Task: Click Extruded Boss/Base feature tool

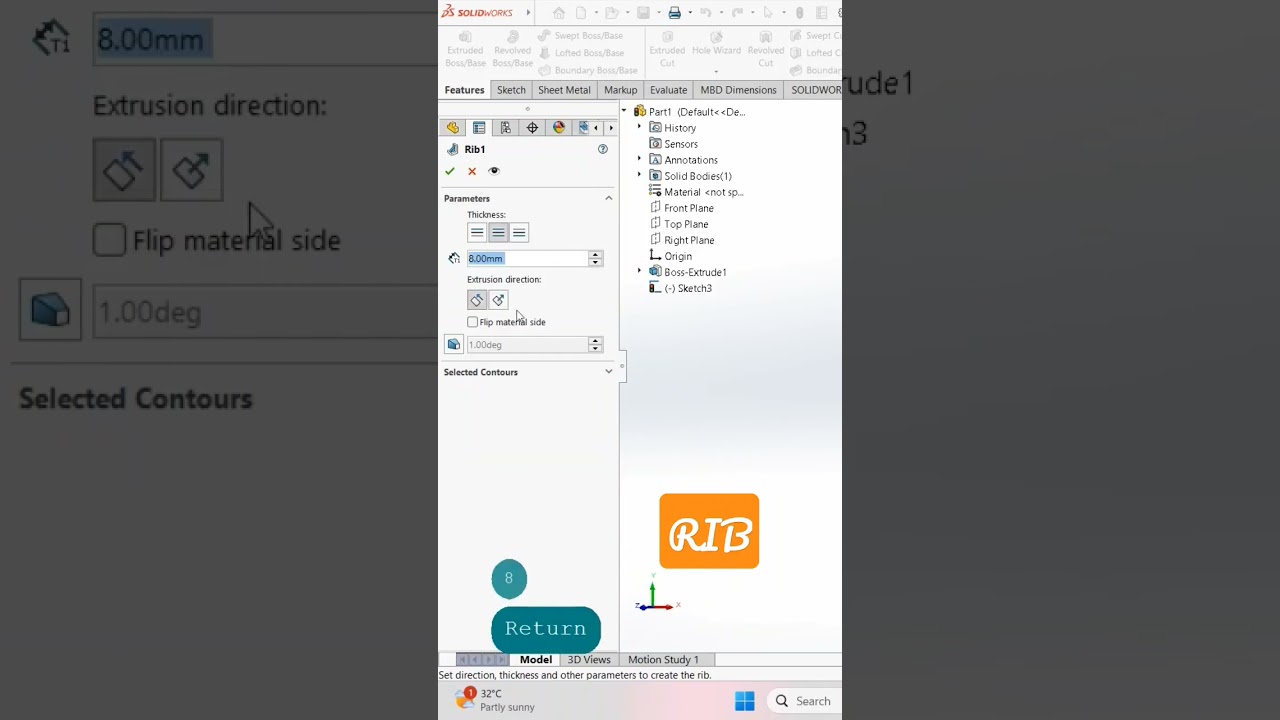Action: pos(465,50)
